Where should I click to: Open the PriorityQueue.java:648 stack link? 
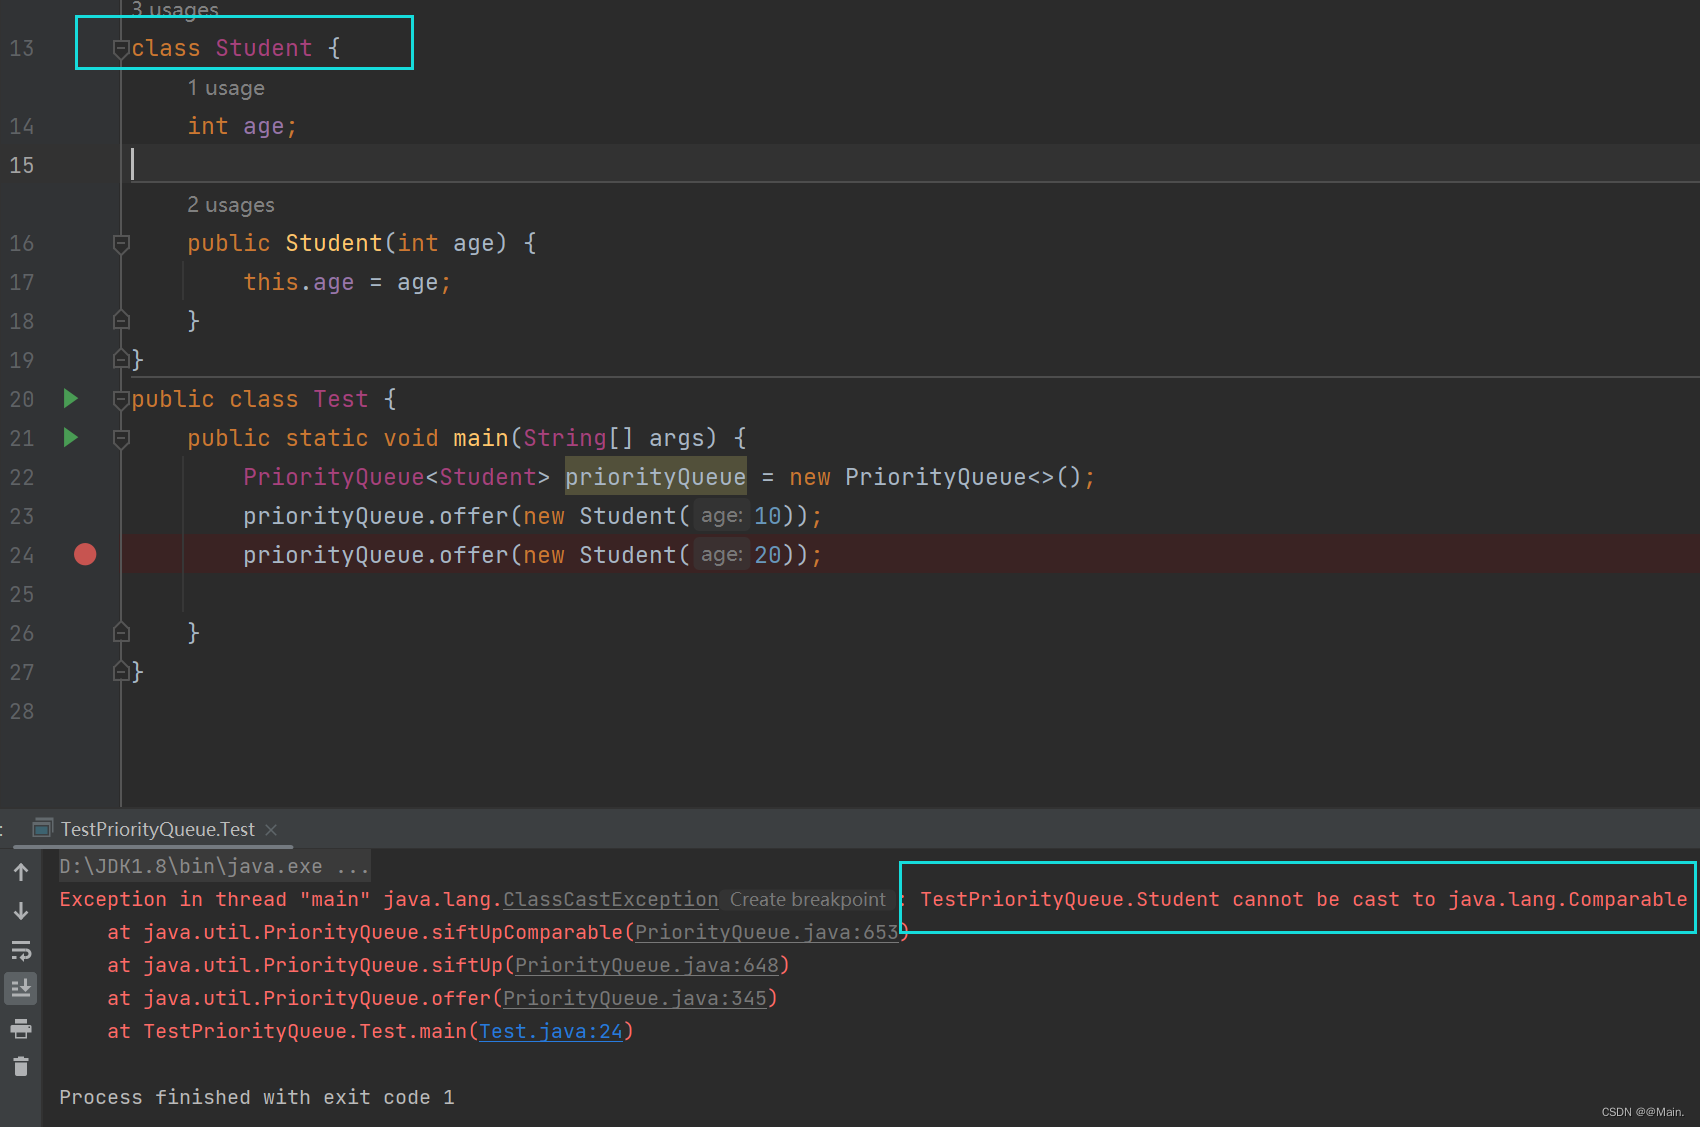coord(647,965)
